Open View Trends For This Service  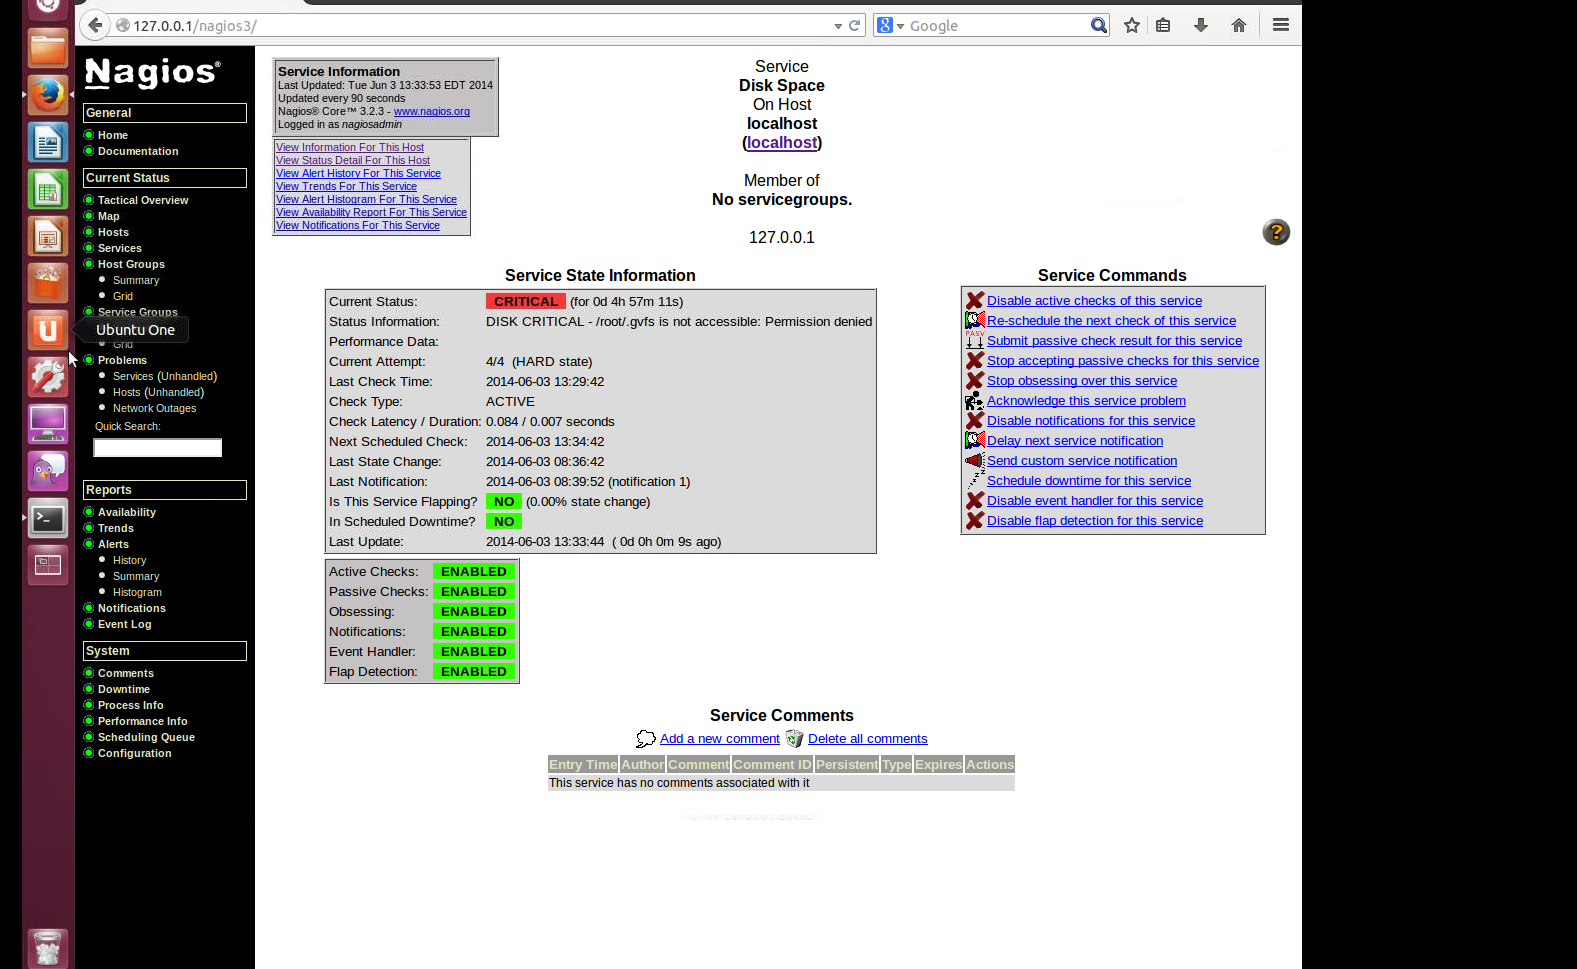click(x=346, y=186)
